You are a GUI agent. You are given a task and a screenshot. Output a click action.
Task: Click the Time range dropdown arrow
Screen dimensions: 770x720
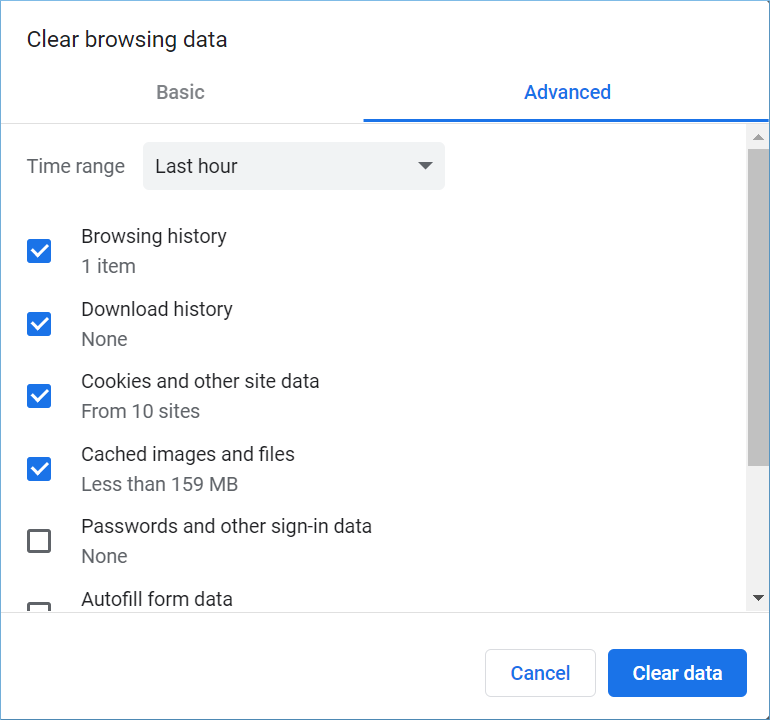coord(425,166)
